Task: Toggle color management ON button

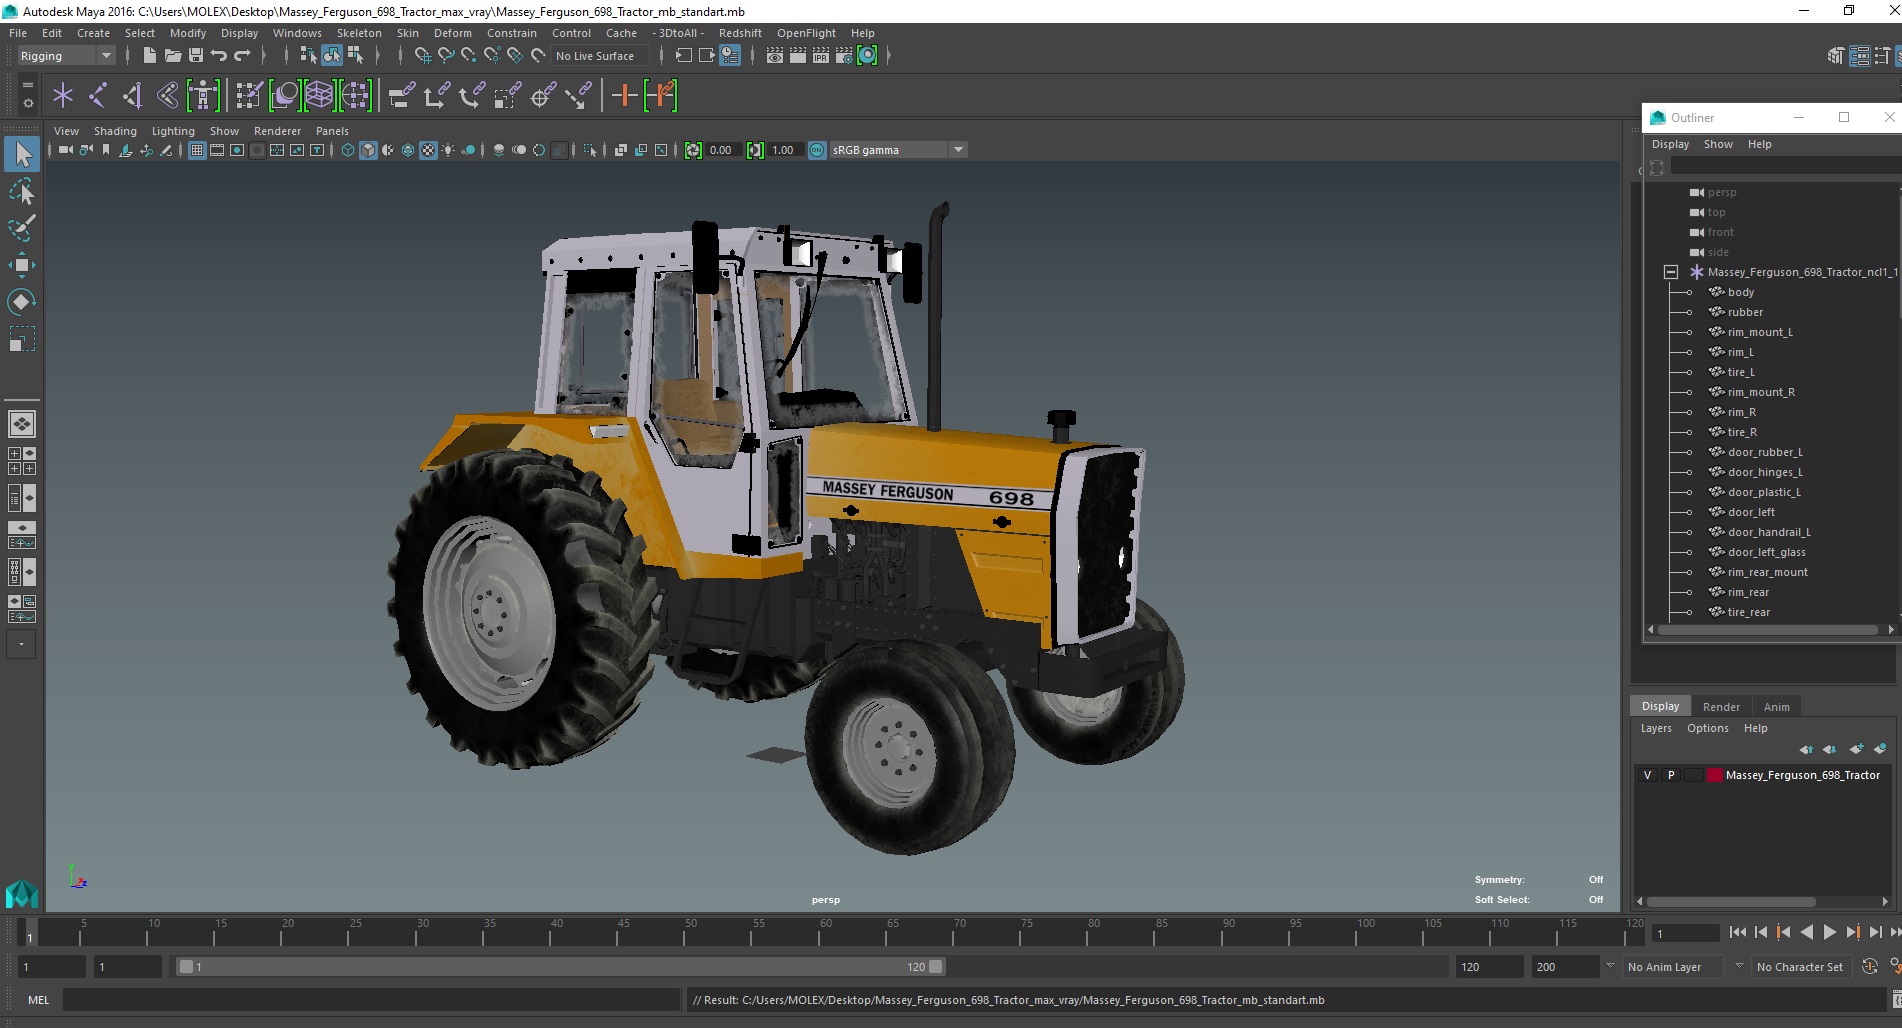Action: pos(817,150)
